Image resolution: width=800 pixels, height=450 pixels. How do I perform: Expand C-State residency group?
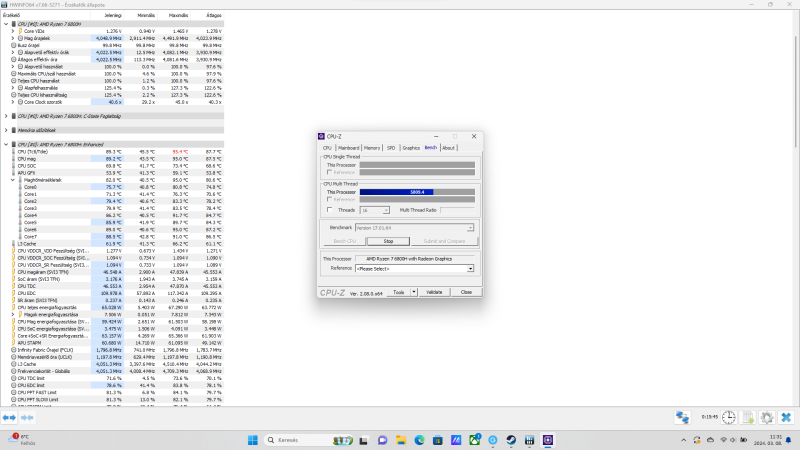6,116
